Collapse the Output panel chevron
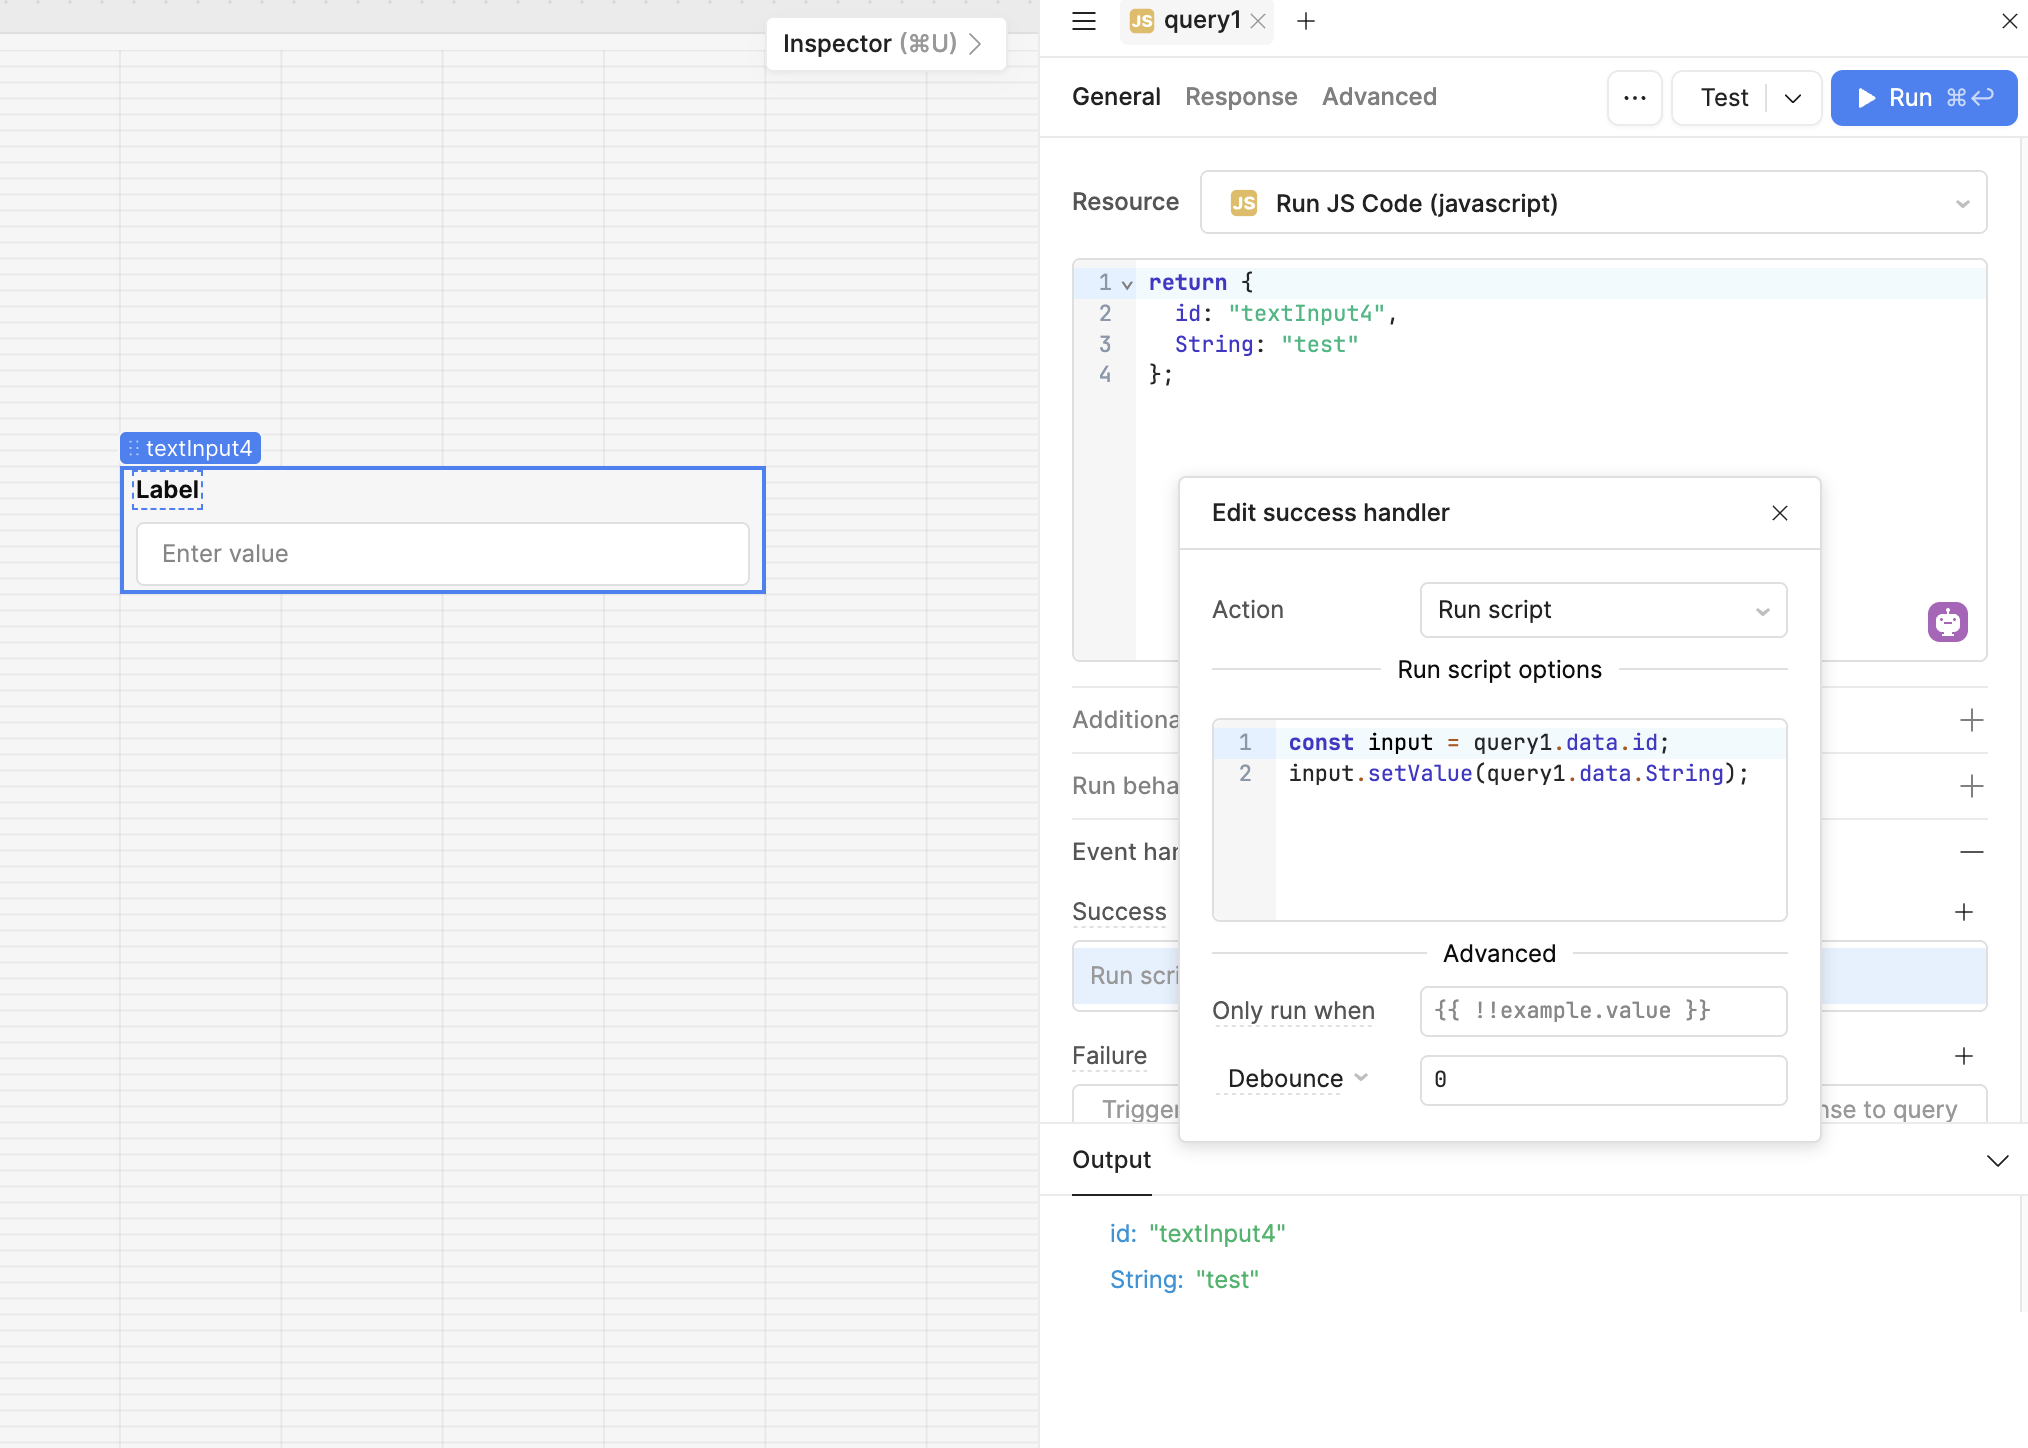 click(x=1997, y=1160)
